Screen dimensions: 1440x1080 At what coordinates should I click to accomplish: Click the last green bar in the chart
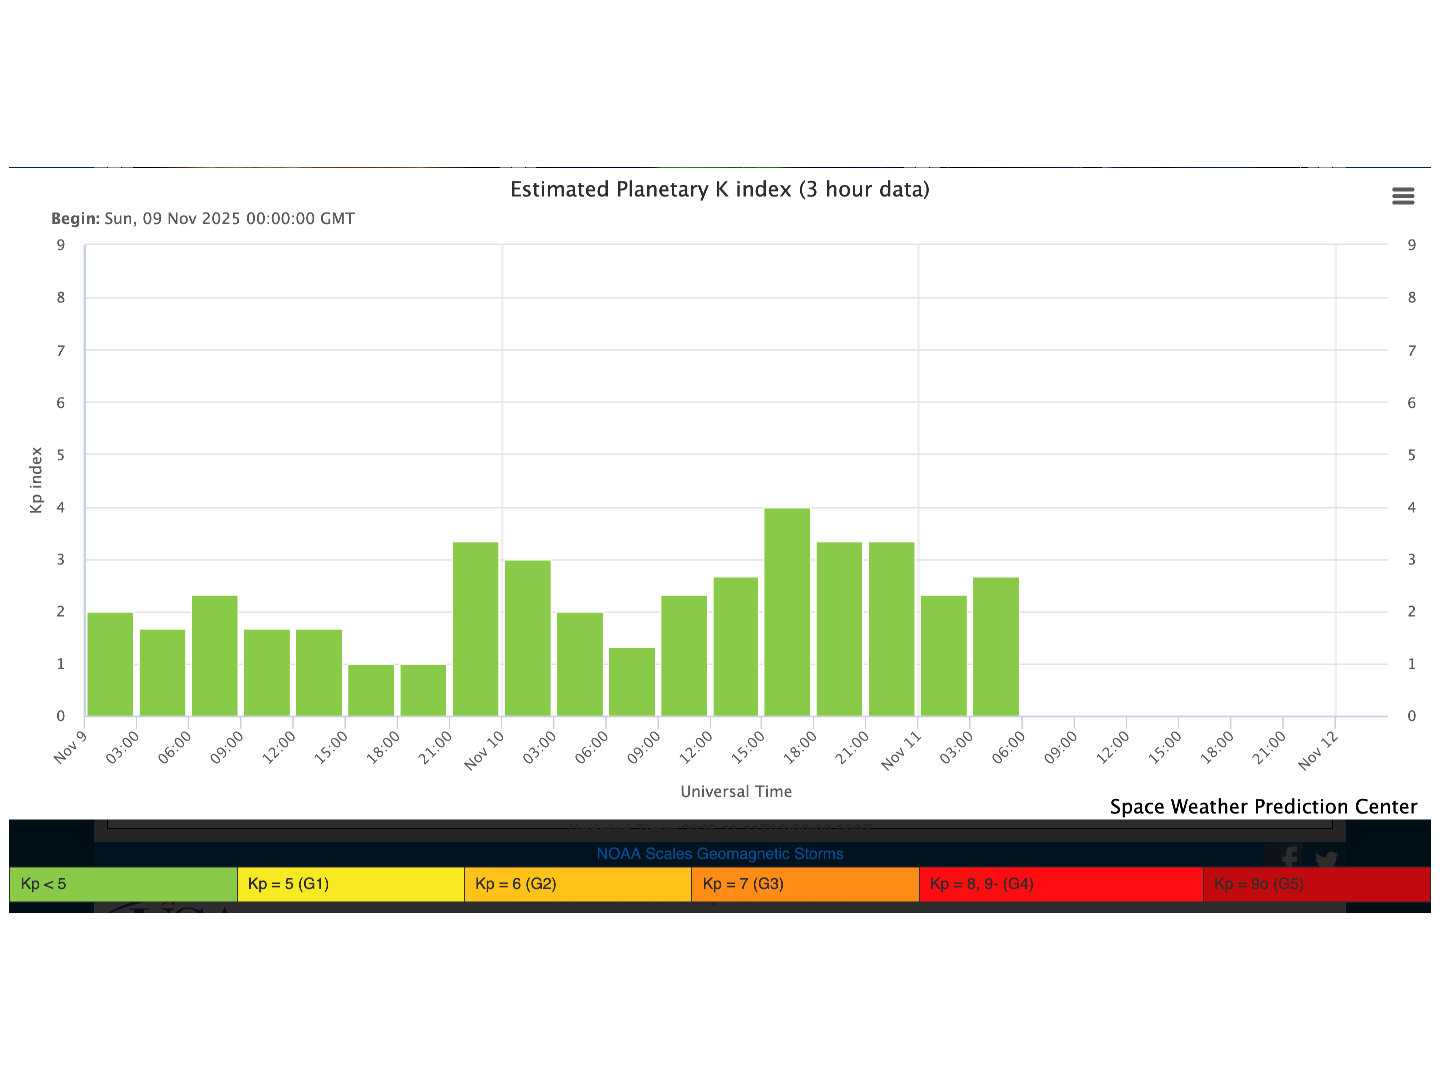click(x=996, y=647)
